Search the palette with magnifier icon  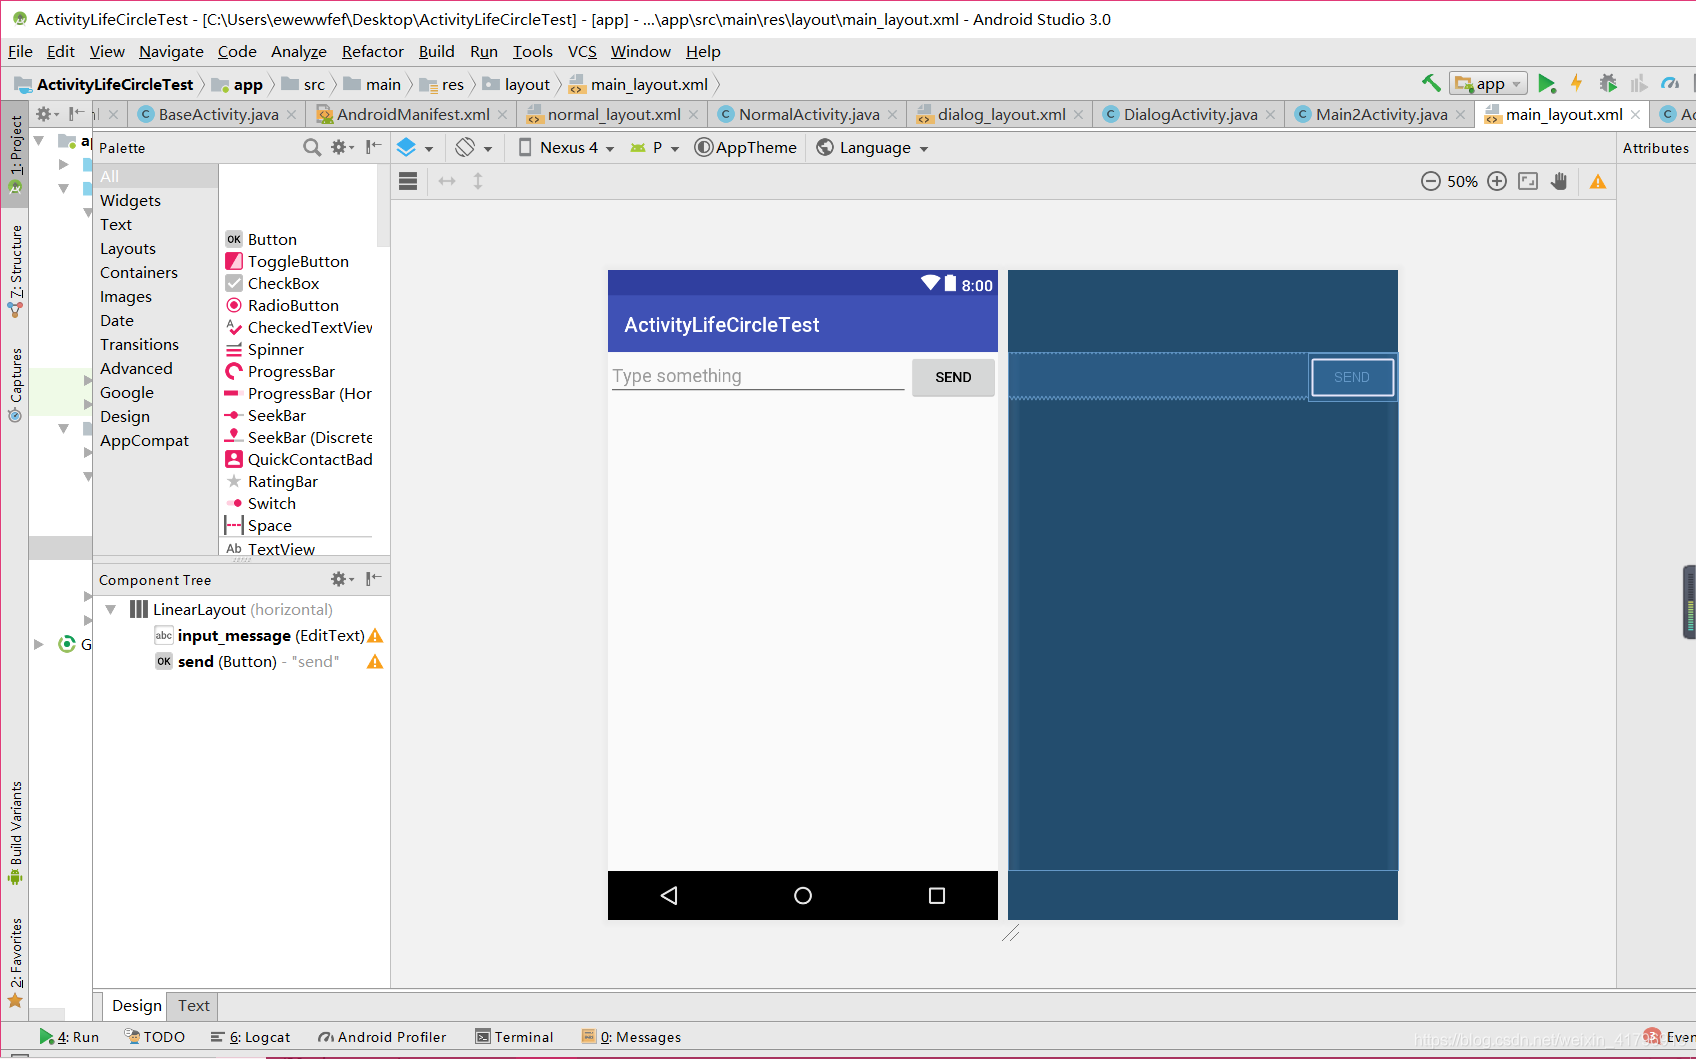[312, 147]
